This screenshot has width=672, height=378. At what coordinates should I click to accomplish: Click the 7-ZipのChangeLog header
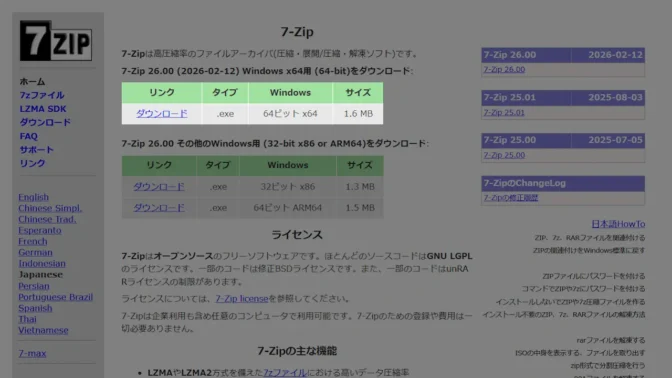(525, 183)
